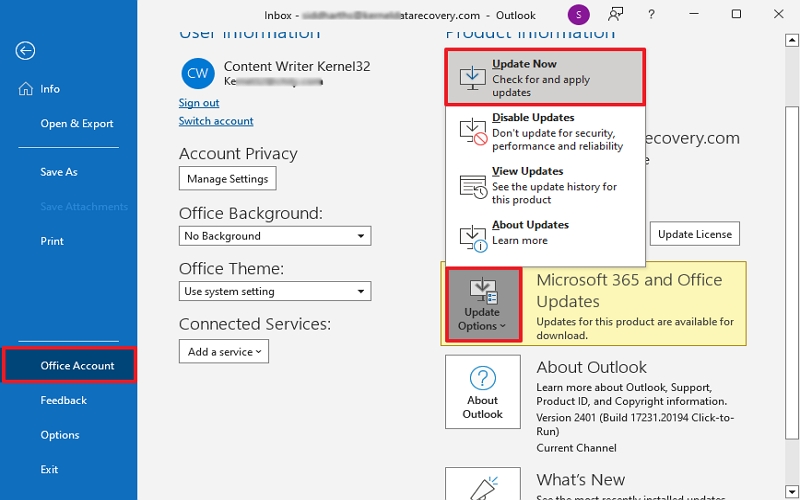
Task: Open Office Account in the sidebar
Action: pos(69,365)
